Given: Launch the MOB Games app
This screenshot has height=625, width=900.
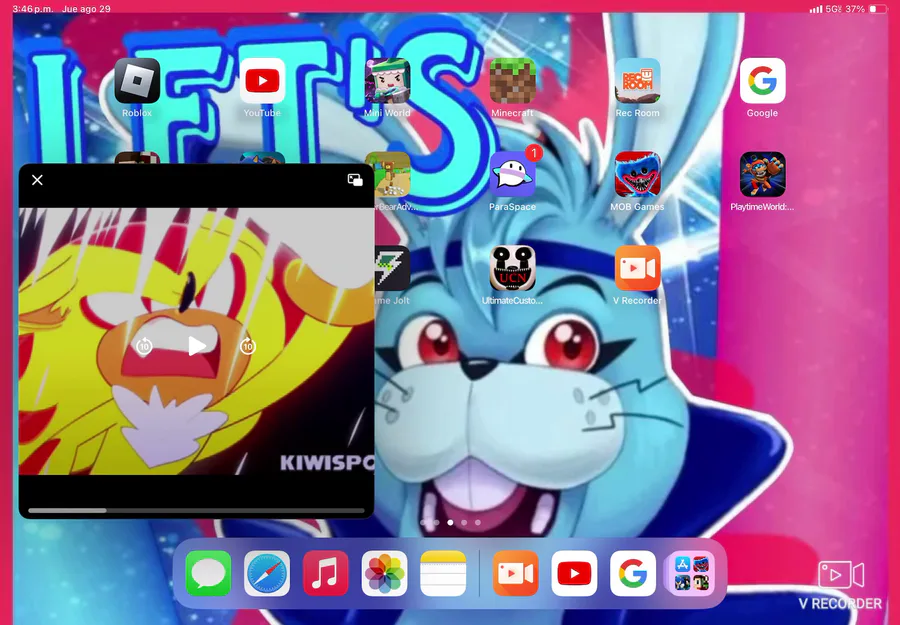Looking at the screenshot, I should (x=637, y=174).
